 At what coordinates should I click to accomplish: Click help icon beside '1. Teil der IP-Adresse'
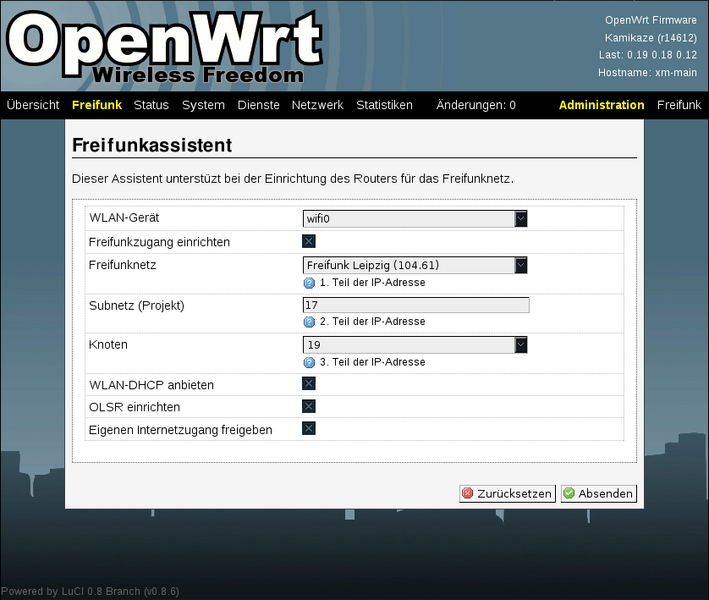309,283
